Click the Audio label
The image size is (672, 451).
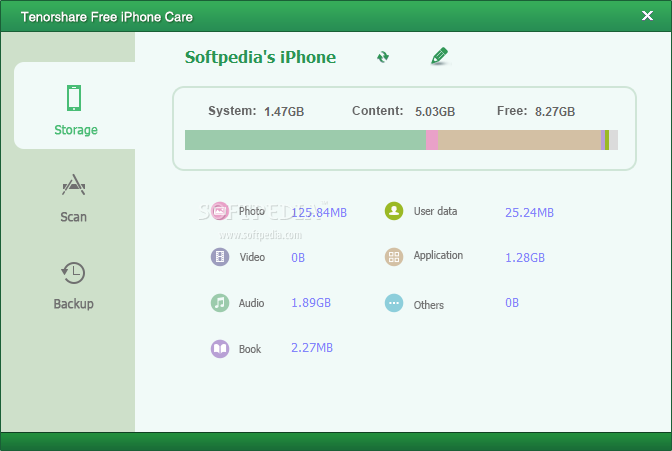(x=251, y=303)
